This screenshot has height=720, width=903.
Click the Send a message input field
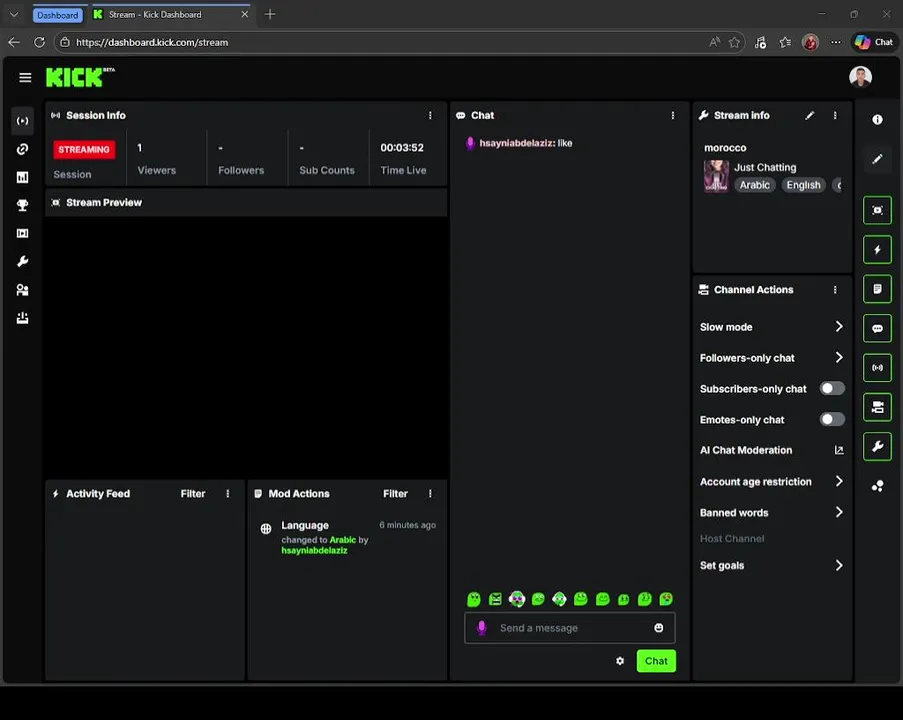[570, 628]
